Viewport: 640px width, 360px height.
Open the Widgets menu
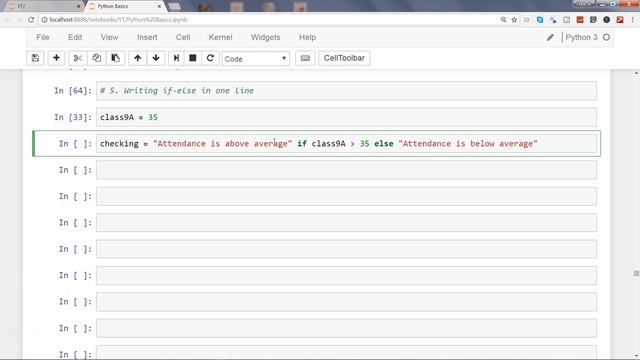[265, 37]
